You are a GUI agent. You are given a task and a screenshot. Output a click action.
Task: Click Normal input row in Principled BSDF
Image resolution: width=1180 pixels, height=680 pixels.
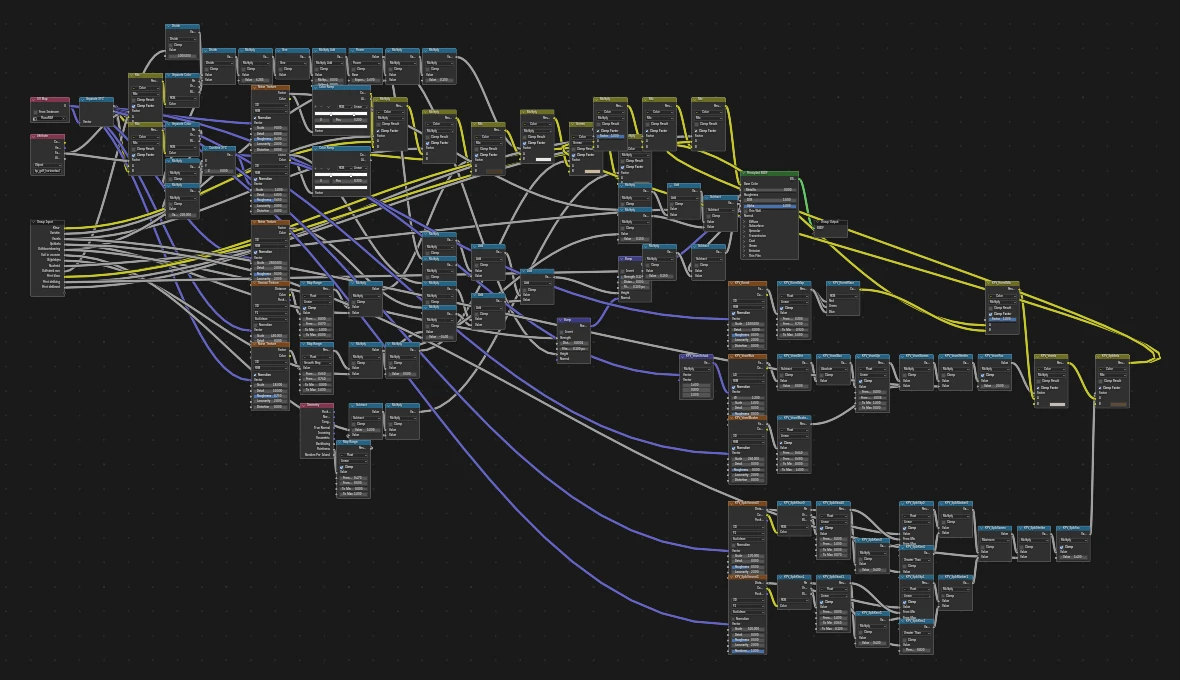point(770,216)
